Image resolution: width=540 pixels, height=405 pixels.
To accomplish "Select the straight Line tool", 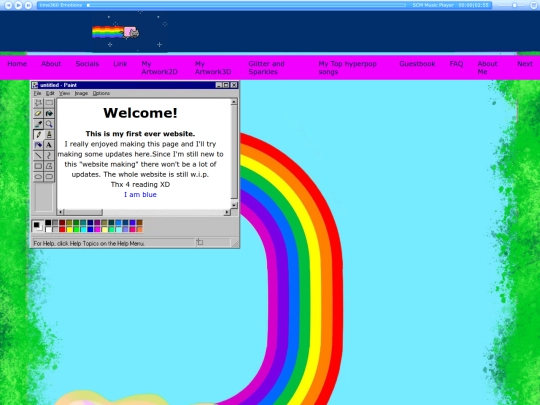I will (38, 156).
